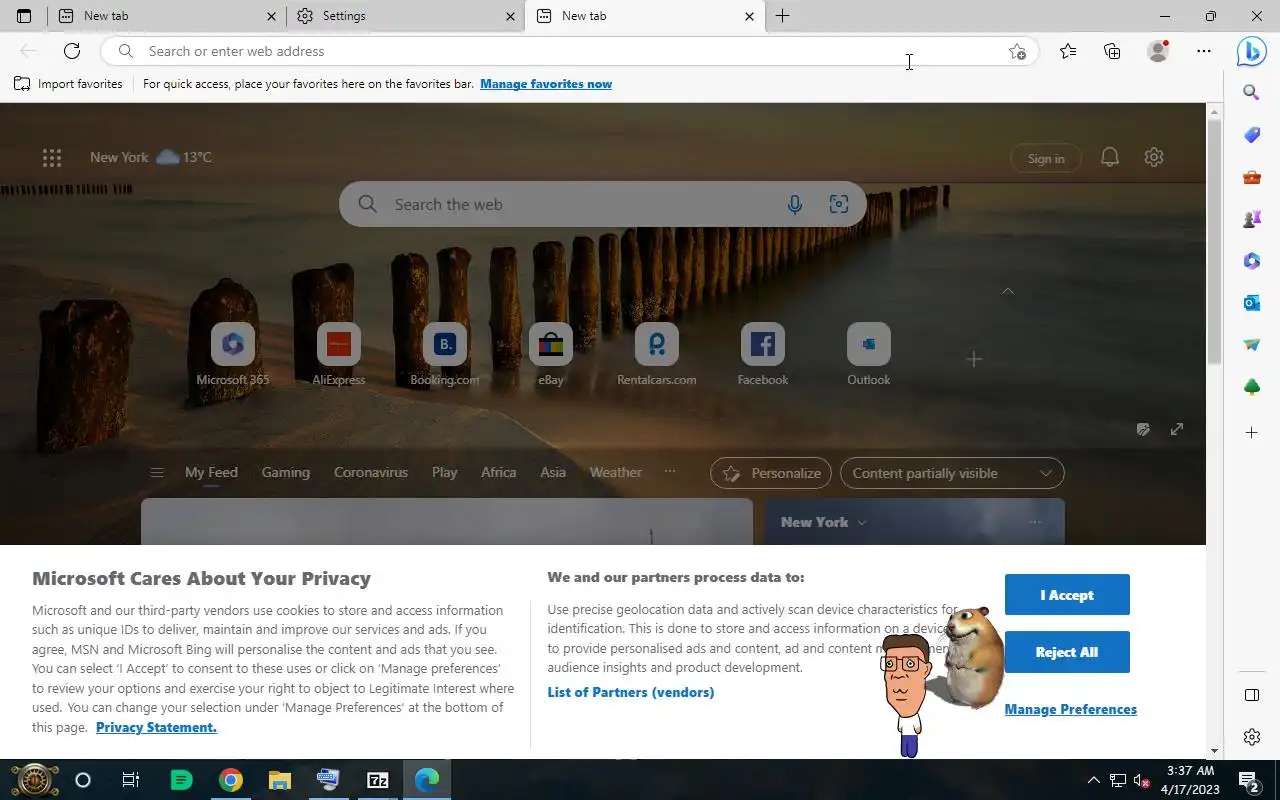Screen dimensions: 1280x800
Task: Focus the Search the web box
Action: tap(602, 204)
